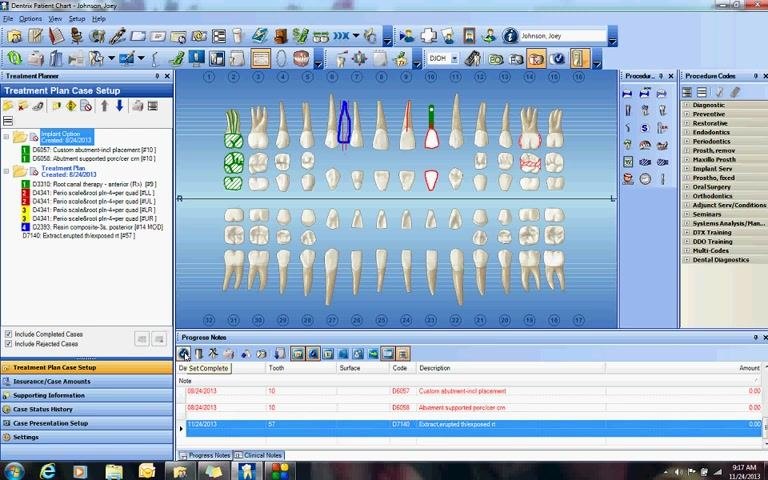The height and width of the screenshot is (480, 768).
Task: Click the cup icon in top toolbar
Action: pos(238,36)
